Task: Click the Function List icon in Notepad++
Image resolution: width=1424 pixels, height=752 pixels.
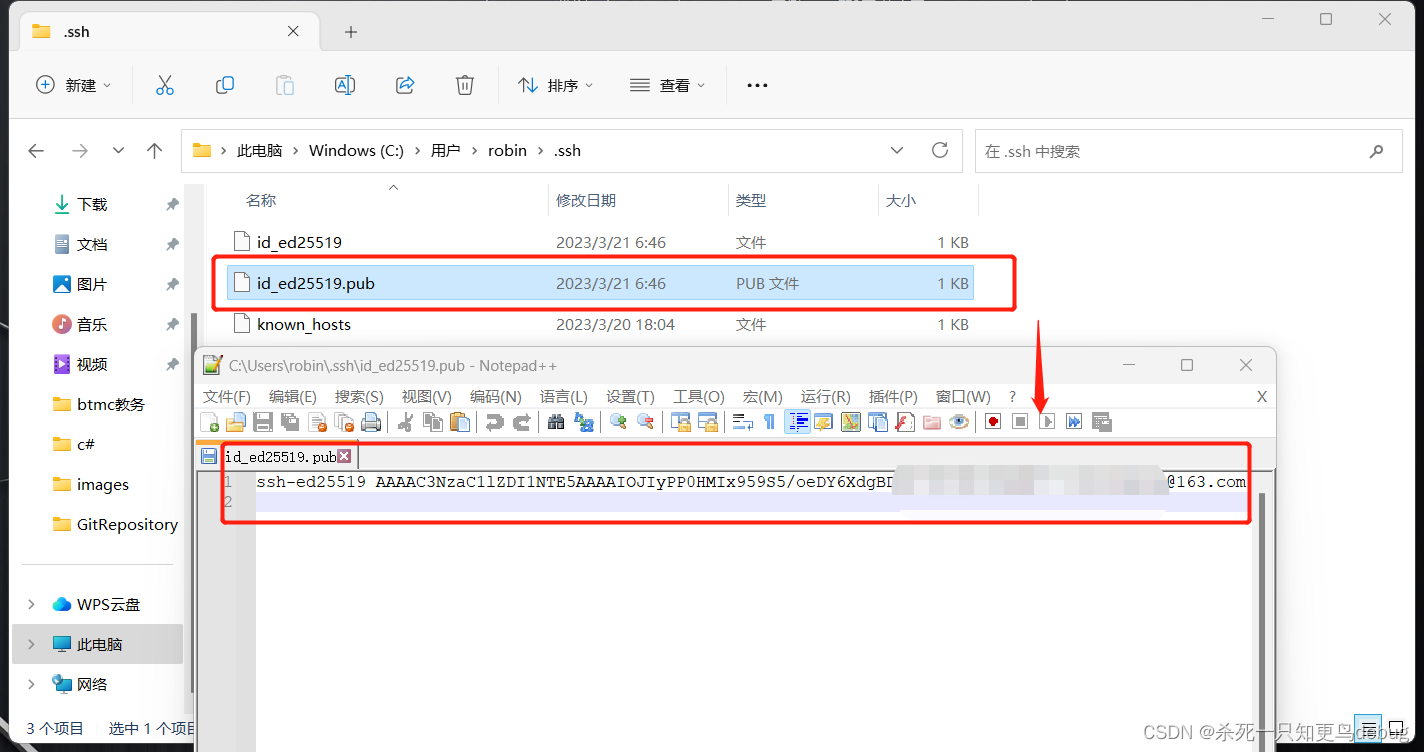Action: pos(904,422)
